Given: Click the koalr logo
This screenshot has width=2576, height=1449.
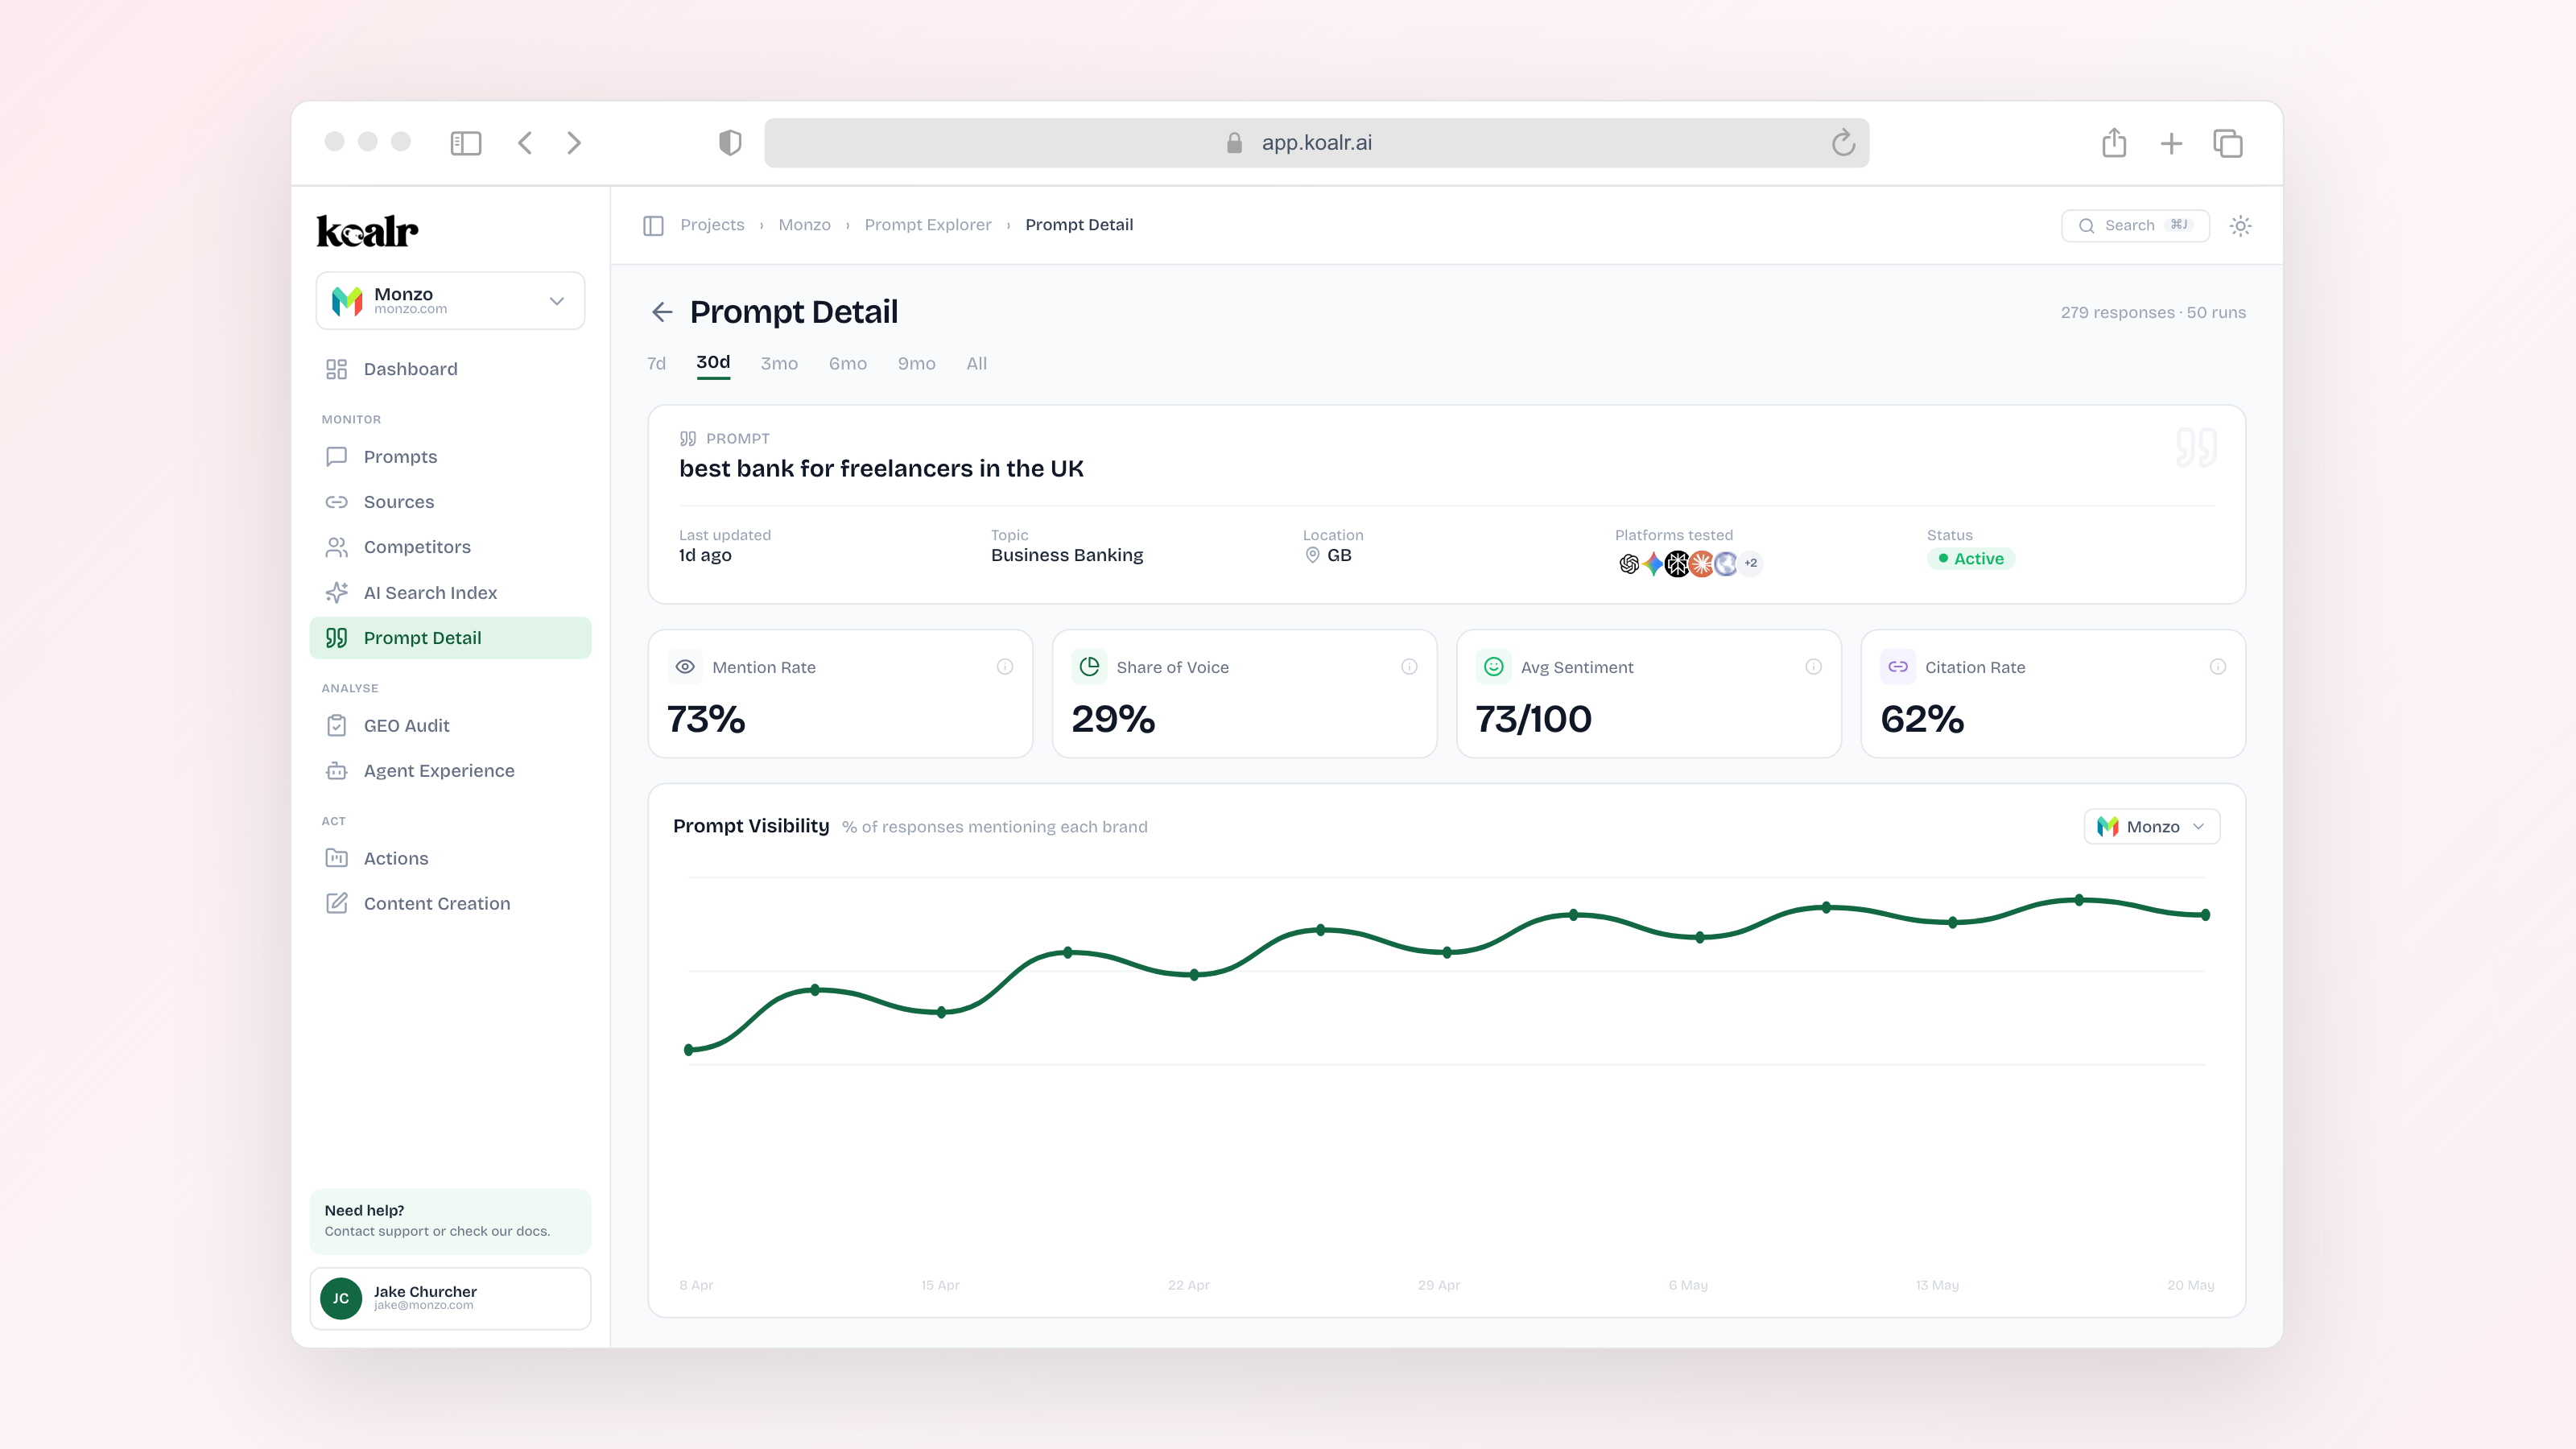Looking at the screenshot, I should tap(367, 231).
